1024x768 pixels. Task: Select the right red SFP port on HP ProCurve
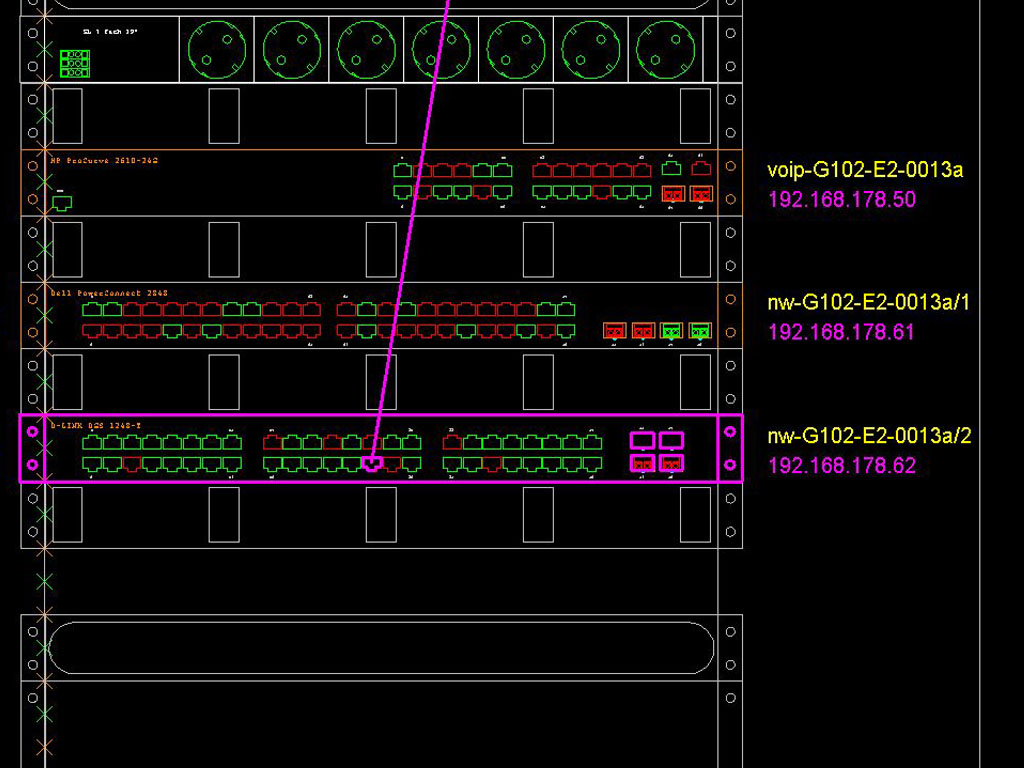click(701, 194)
